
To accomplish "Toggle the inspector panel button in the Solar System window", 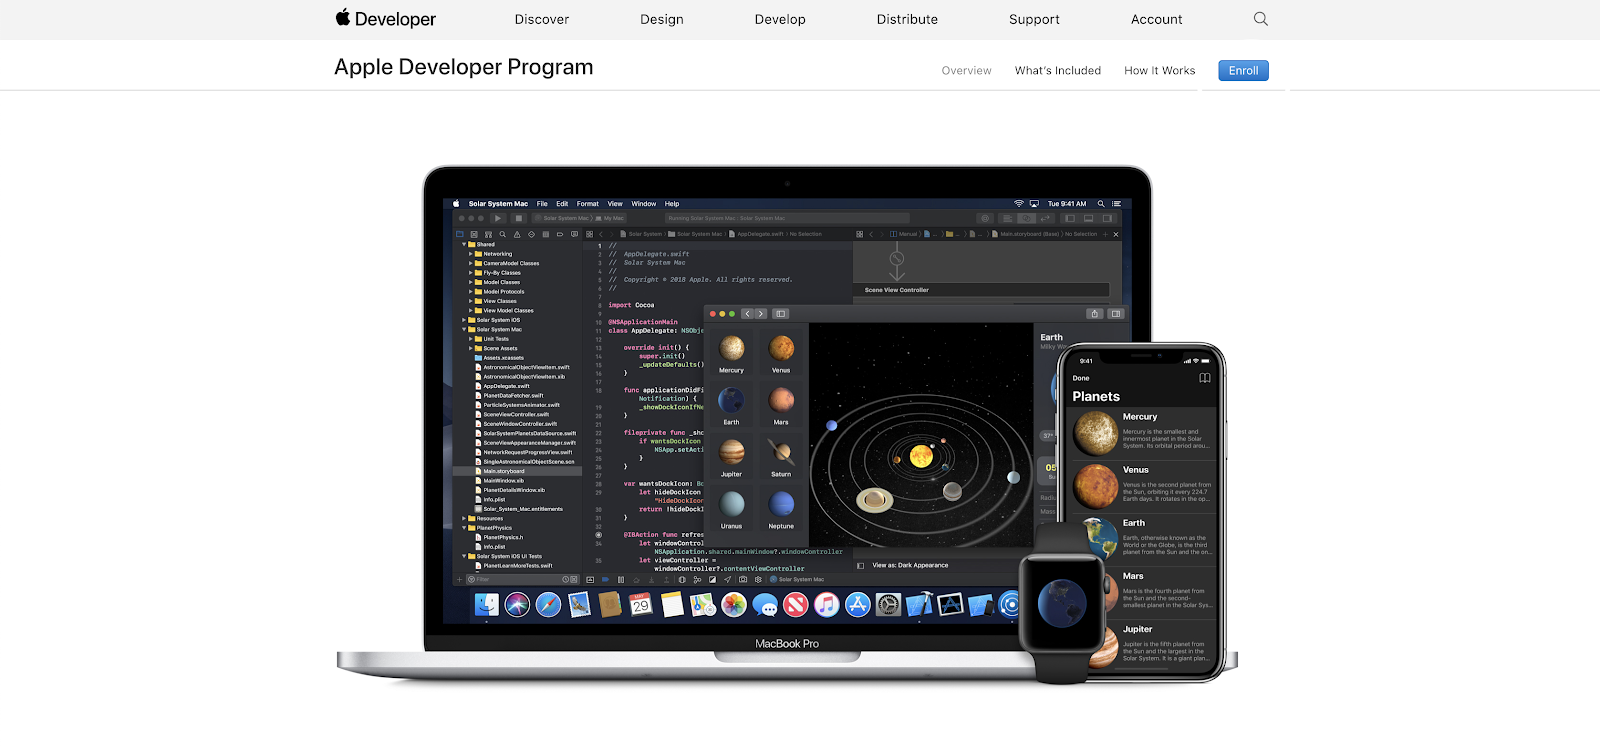I will (x=1116, y=313).
